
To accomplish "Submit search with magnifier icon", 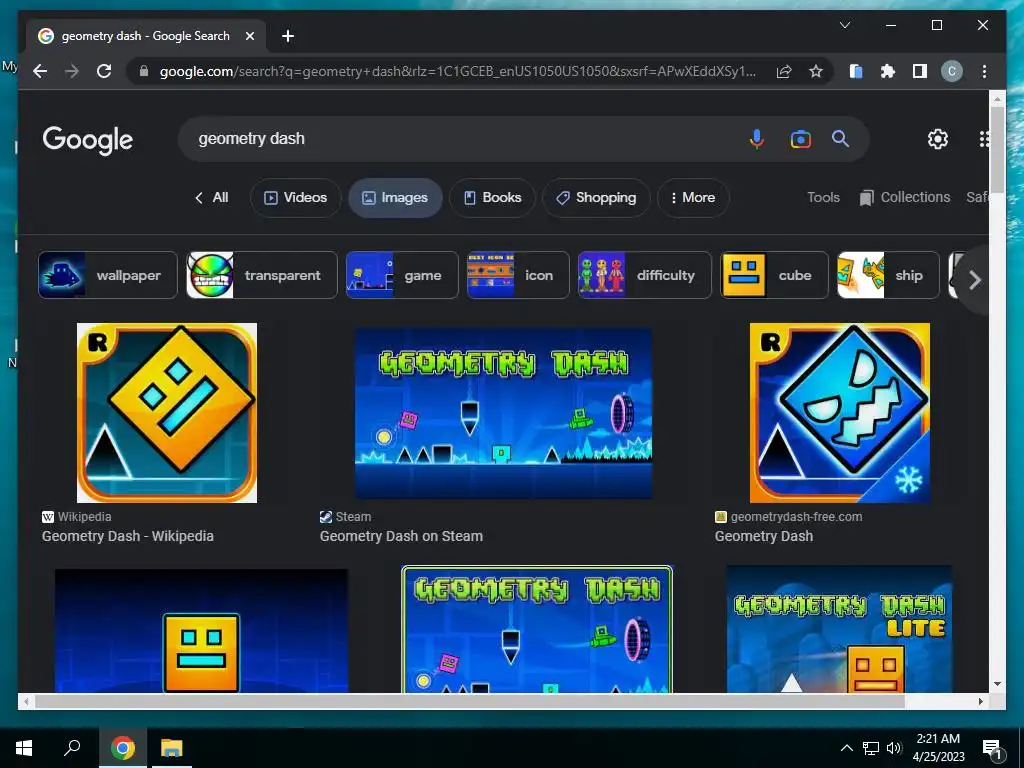I will pos(840,138).
